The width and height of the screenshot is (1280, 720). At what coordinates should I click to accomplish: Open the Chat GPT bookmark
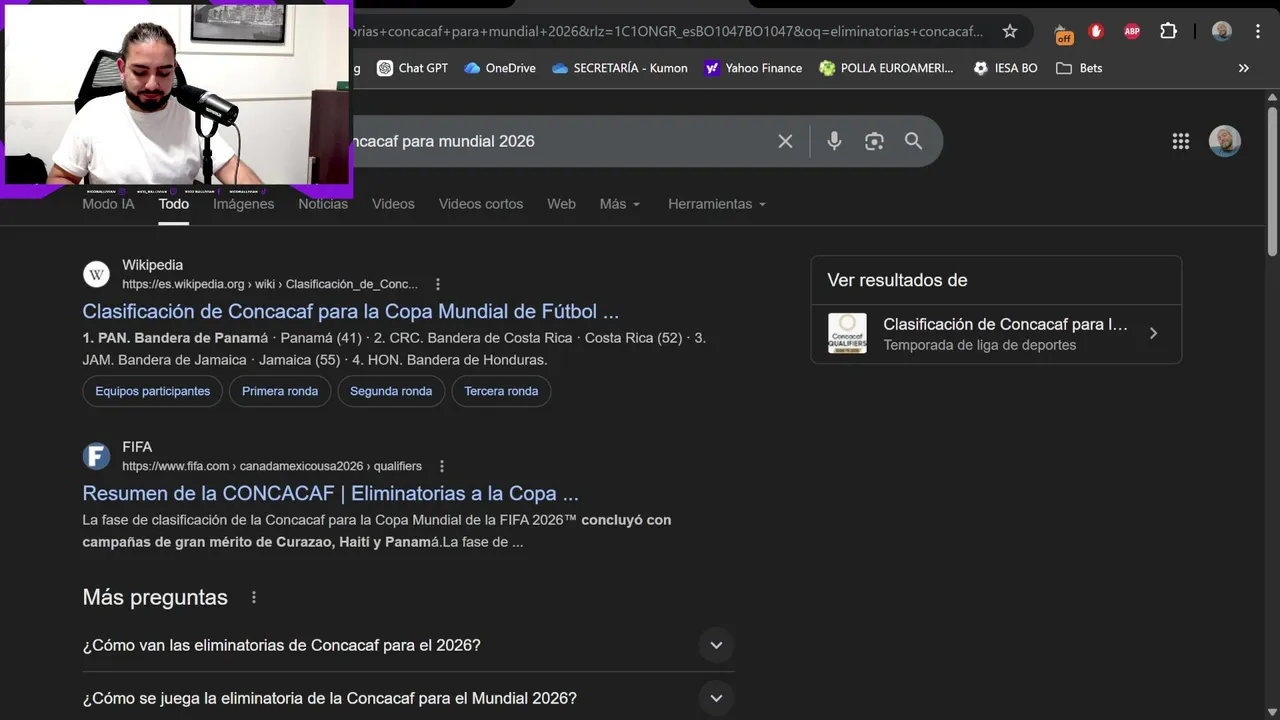[412, 68]
